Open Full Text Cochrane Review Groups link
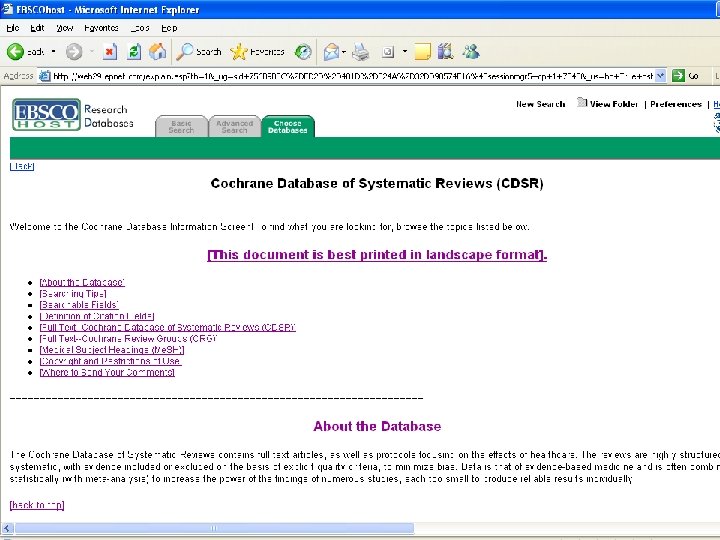The height and width of the screenshot is (540, 720). tap(128, 339)
